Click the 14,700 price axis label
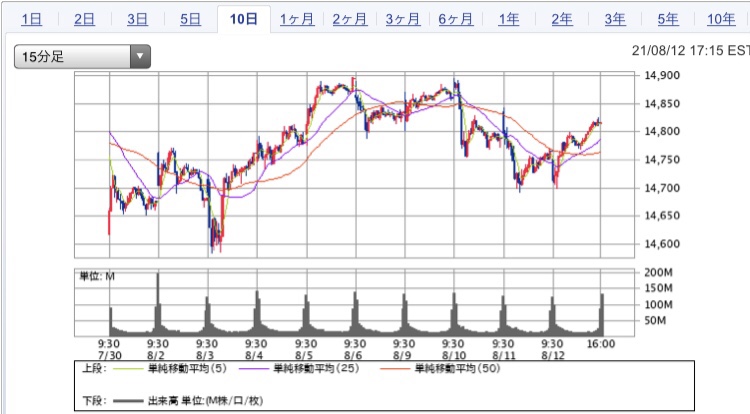This screenshot has height=414, width=750. coord(662,187)
